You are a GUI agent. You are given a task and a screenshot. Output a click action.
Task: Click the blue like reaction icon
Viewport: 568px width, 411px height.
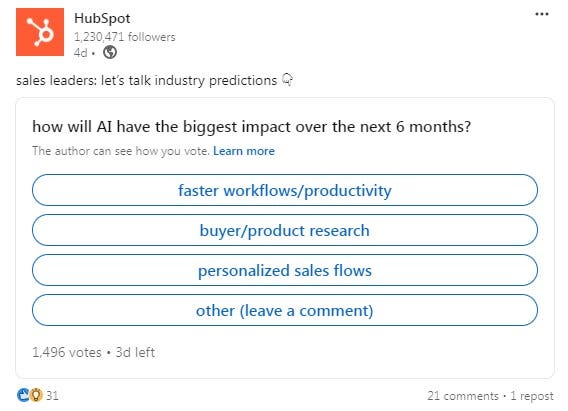click(x=23, y=395)
